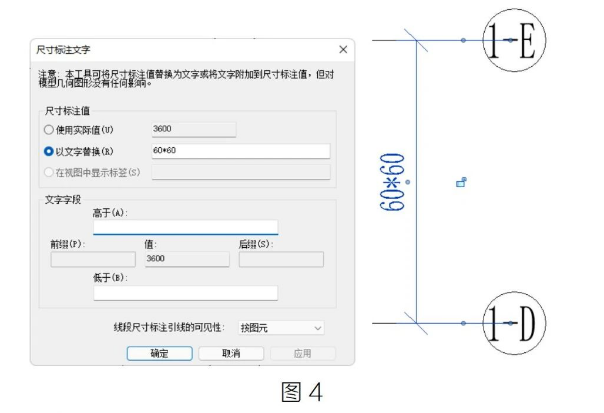
Task: Click the 值 field showing 3600
Action: click(x=187, y=259)
